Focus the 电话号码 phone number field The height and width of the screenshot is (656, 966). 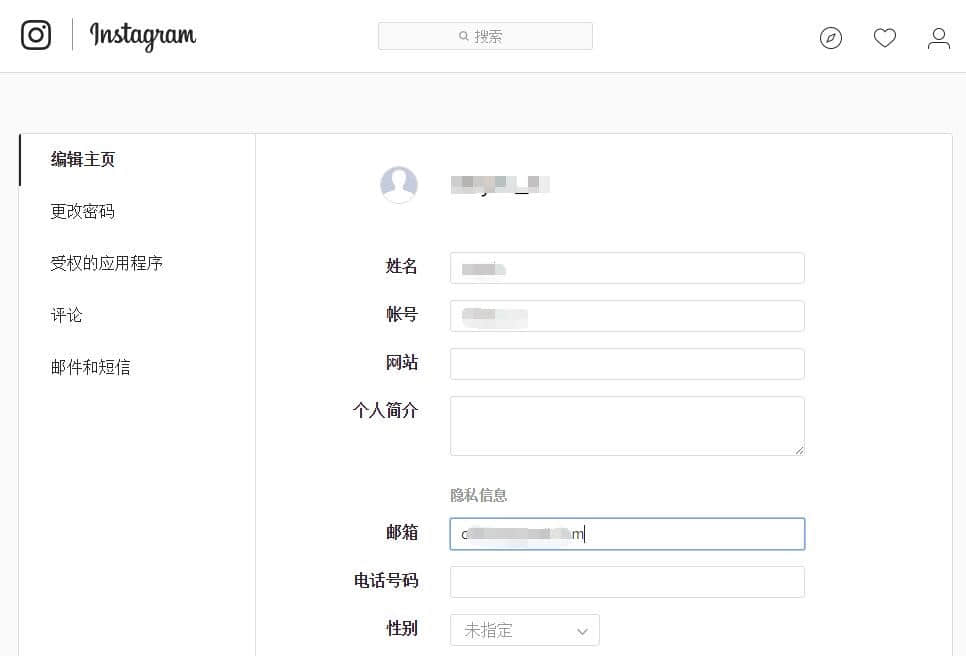[627, 582]
